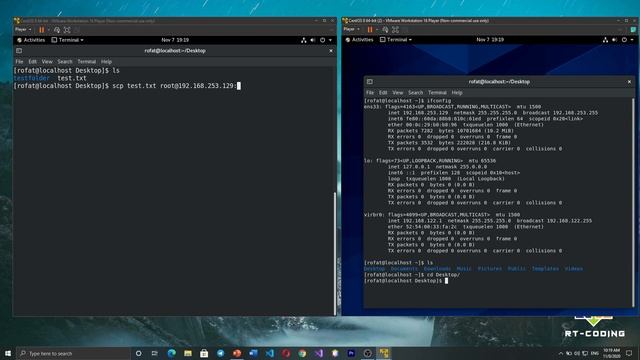Screen dimensions: 640x360
Task: Open Premiere Pro from taskbar
Action: click(351, 353)
